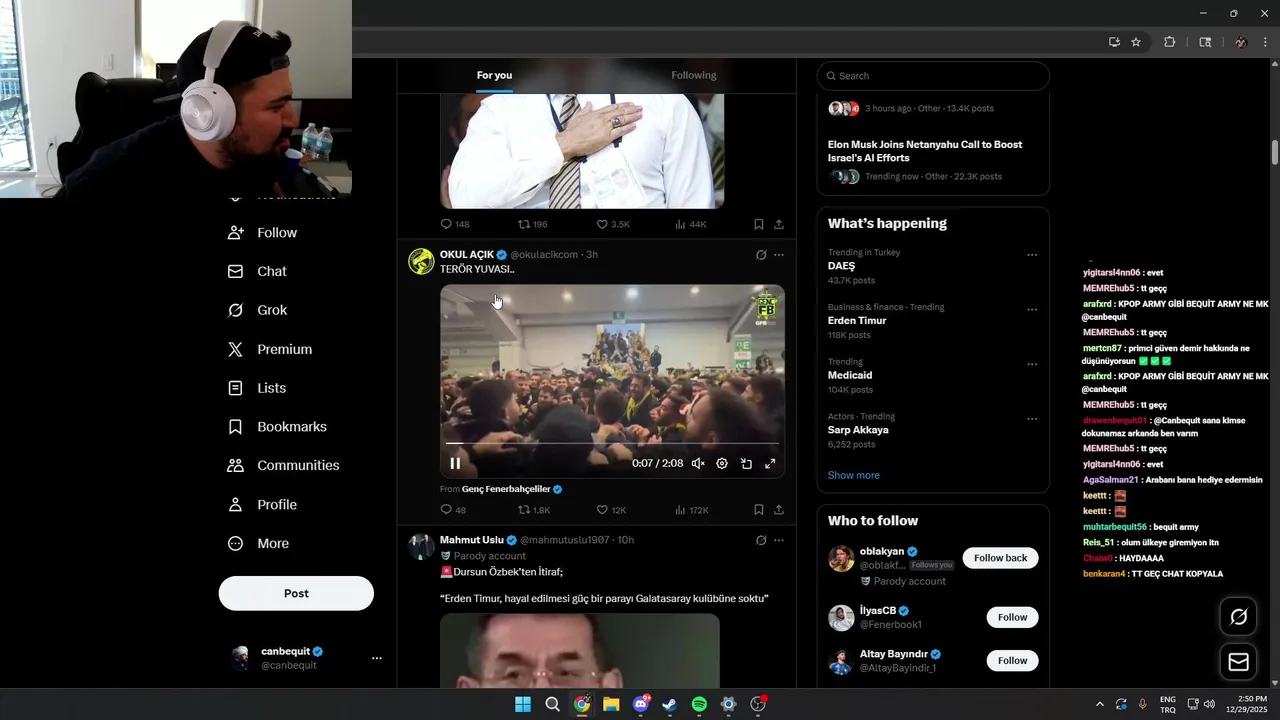The width and height of the screenshot is (1280, 720).
Task: Open OKUL AÇIK profile avatar
Action: click(x=421, y=261)
